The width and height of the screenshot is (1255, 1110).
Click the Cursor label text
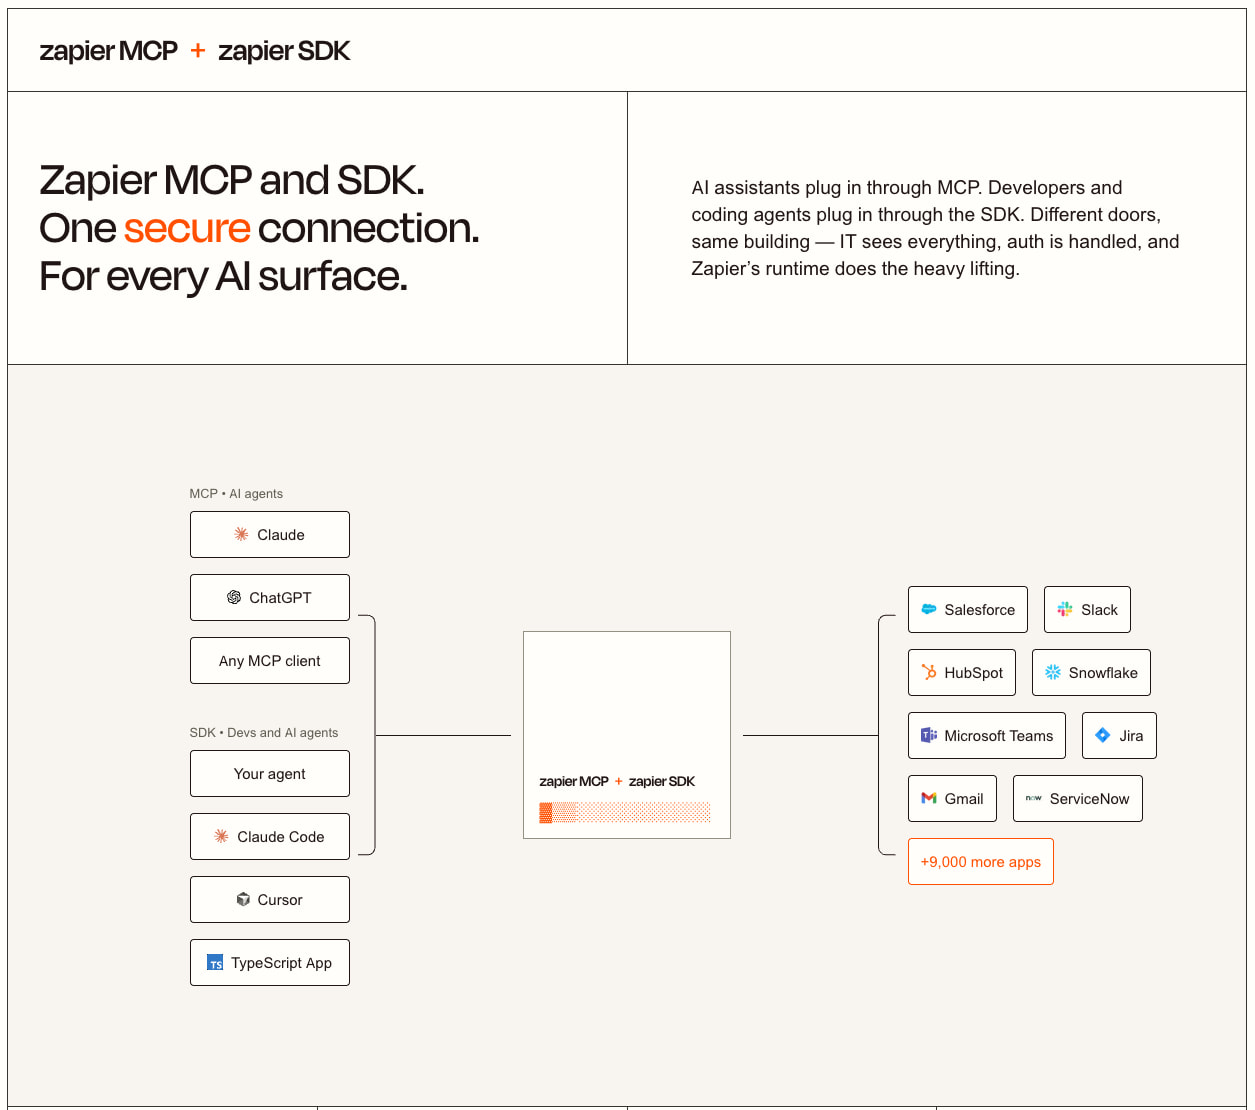click(x=280, y=900)
